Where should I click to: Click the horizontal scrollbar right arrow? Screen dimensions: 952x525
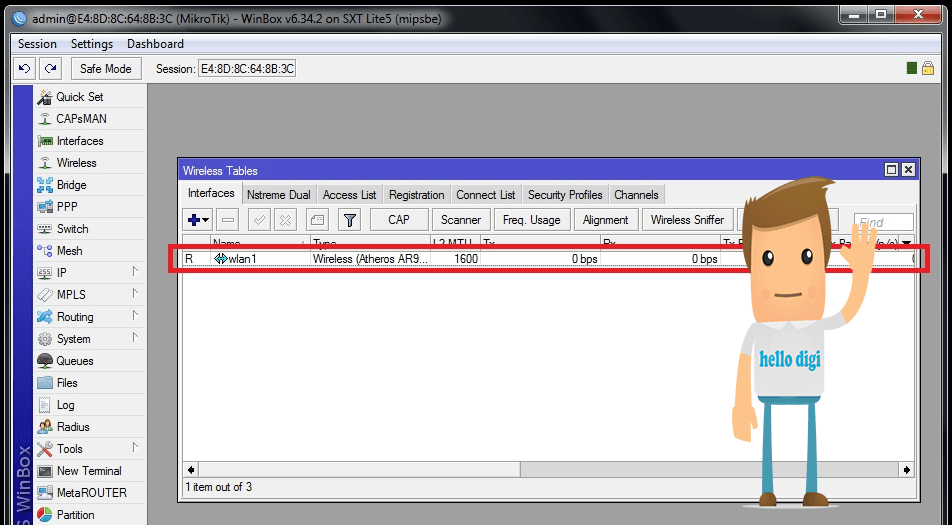[907, 470]
